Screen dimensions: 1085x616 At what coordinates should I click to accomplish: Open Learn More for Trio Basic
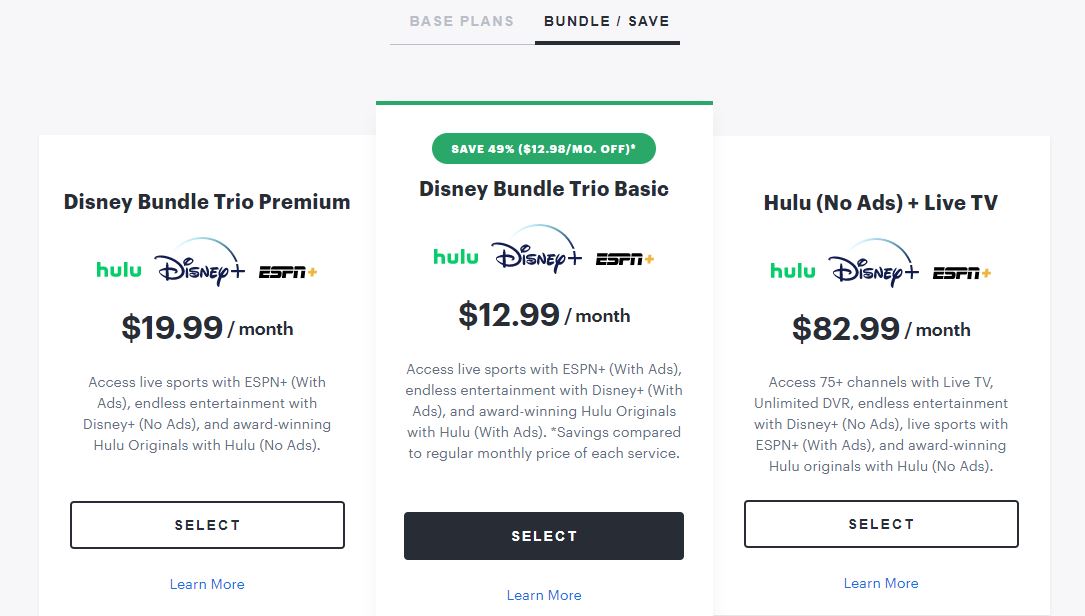pos(544,594)
